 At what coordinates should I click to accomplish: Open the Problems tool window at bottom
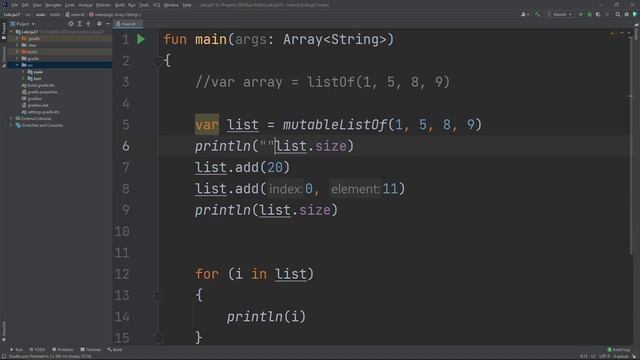(63, 350)
